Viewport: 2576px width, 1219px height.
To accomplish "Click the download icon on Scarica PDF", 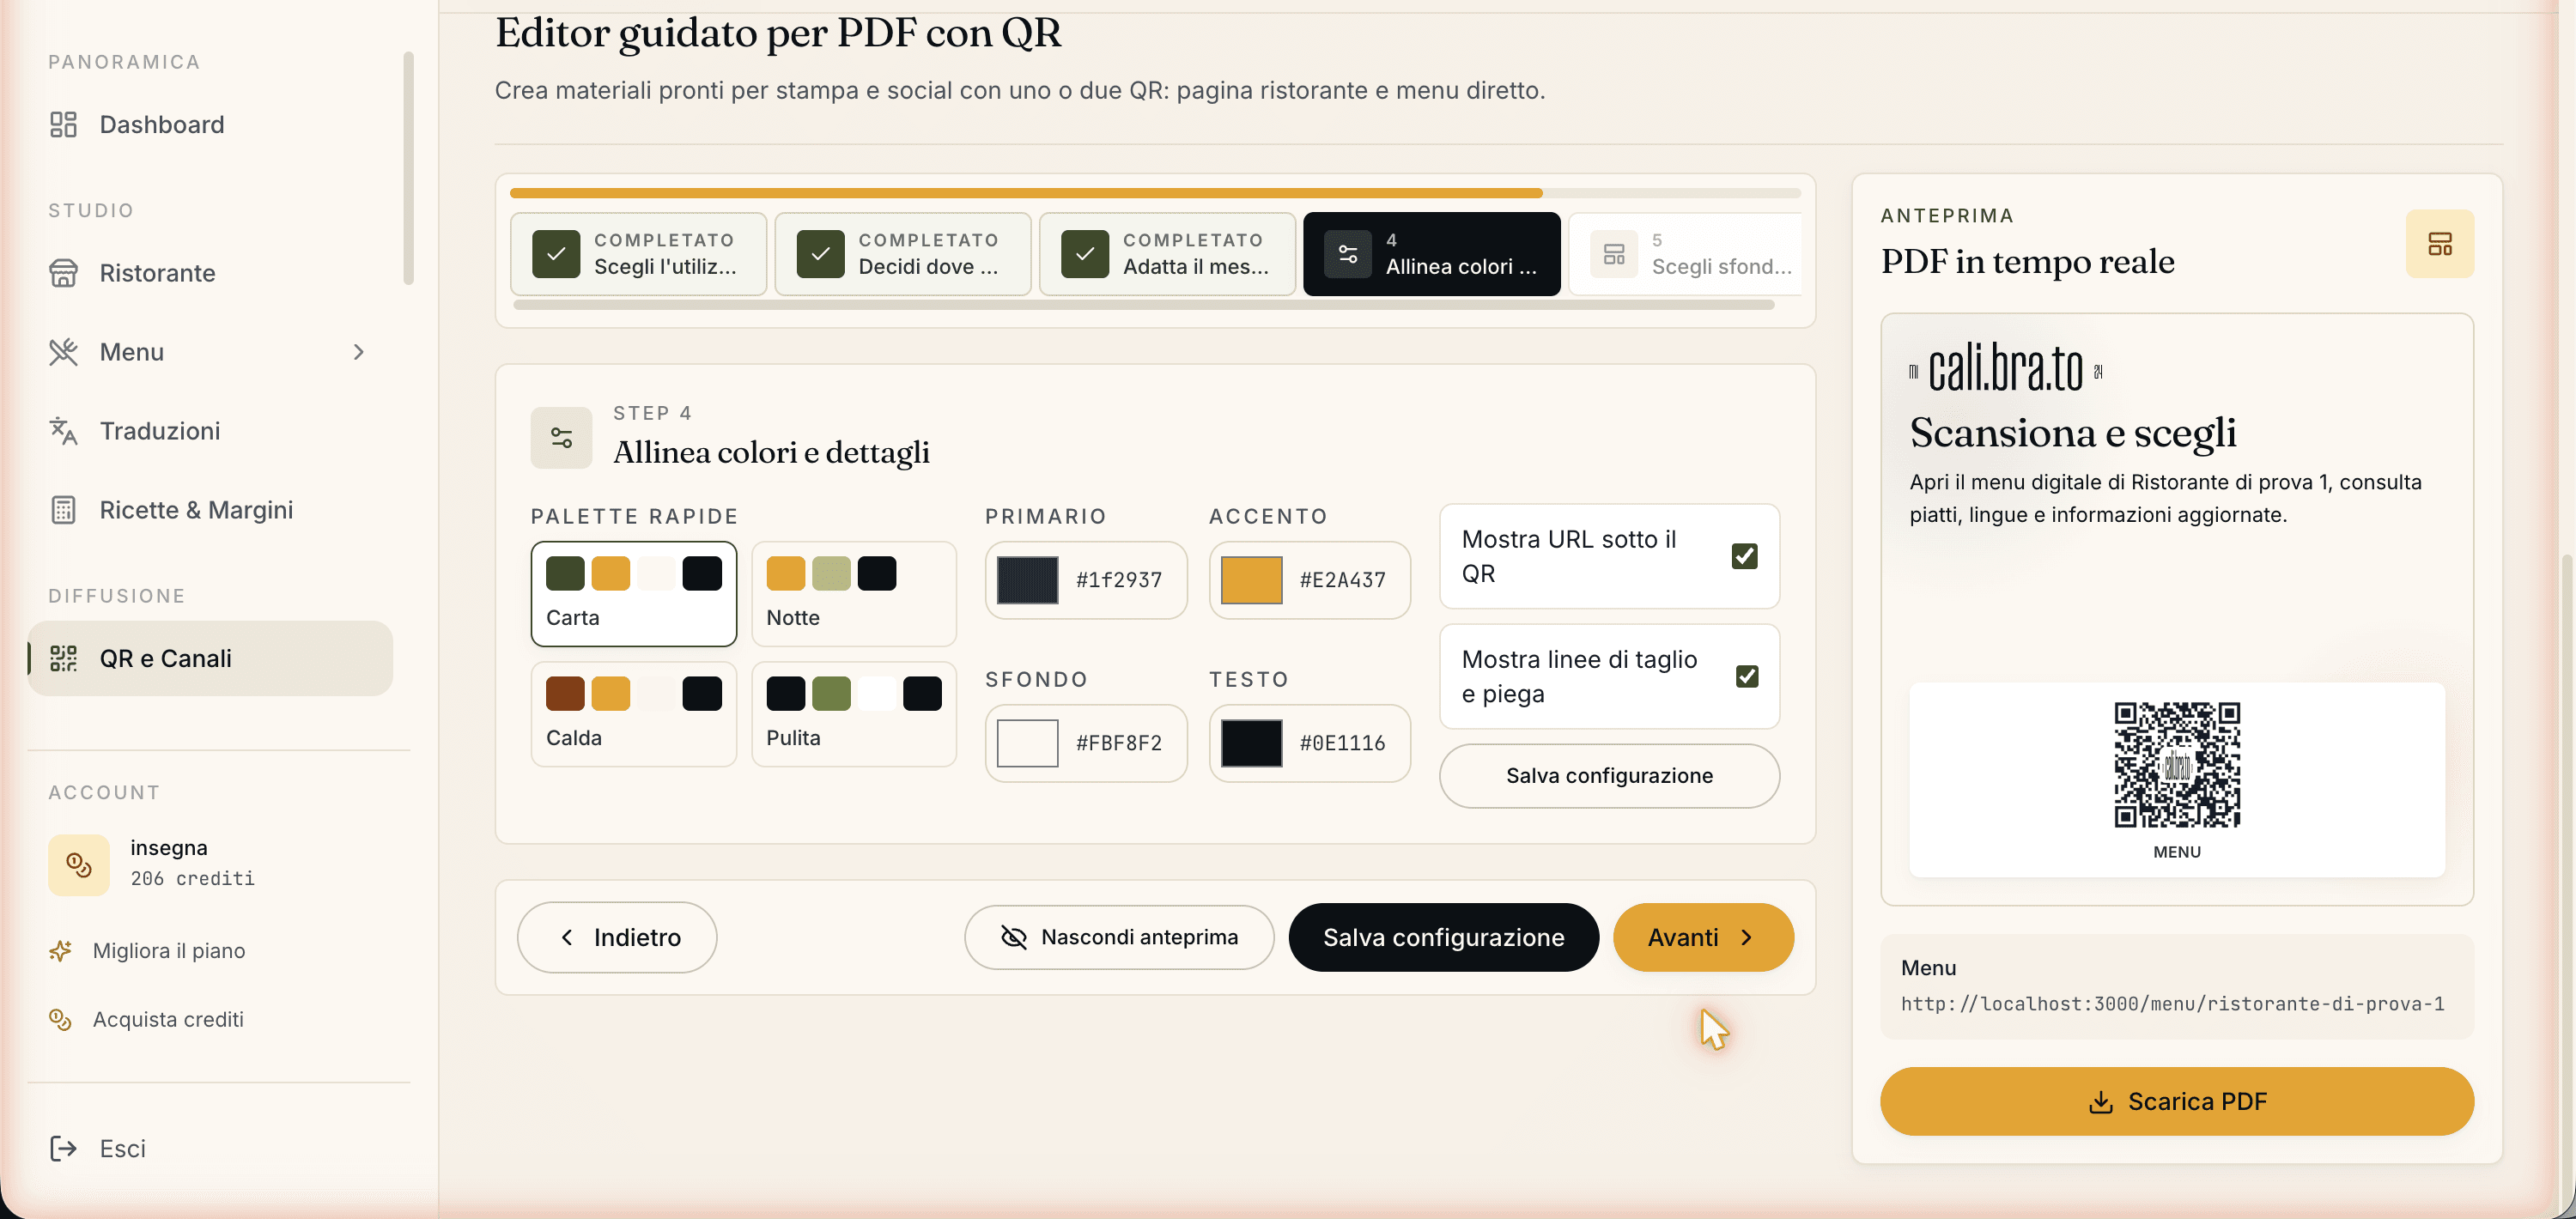I will pos(2100,1101).
